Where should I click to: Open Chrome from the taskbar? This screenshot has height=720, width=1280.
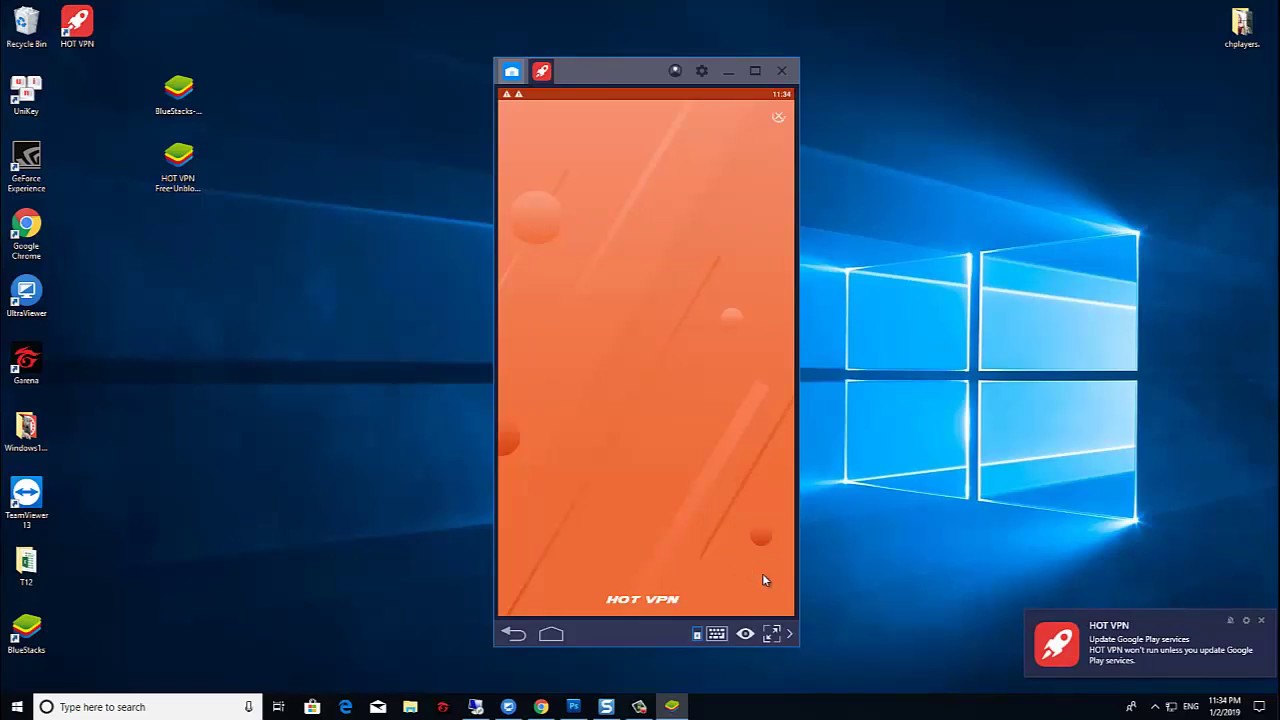(x=541, y=707)
